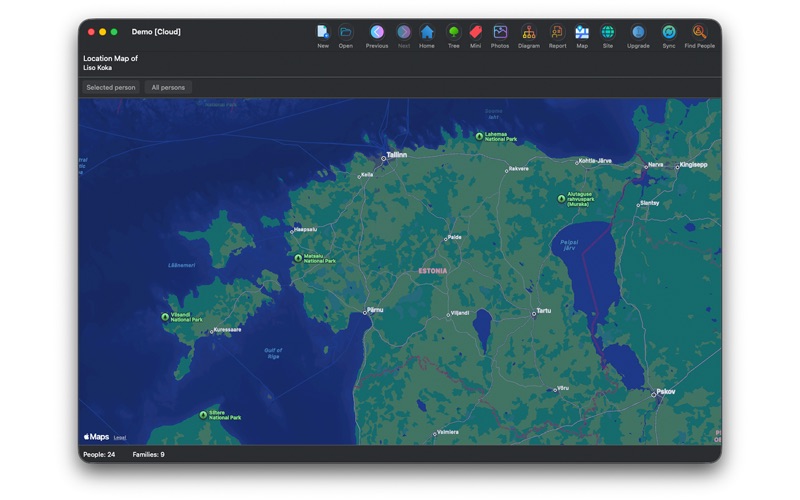This screenshot has width=800, height=500.
Task: Click the Liso Koka name in header
Action: click(97, 67)
